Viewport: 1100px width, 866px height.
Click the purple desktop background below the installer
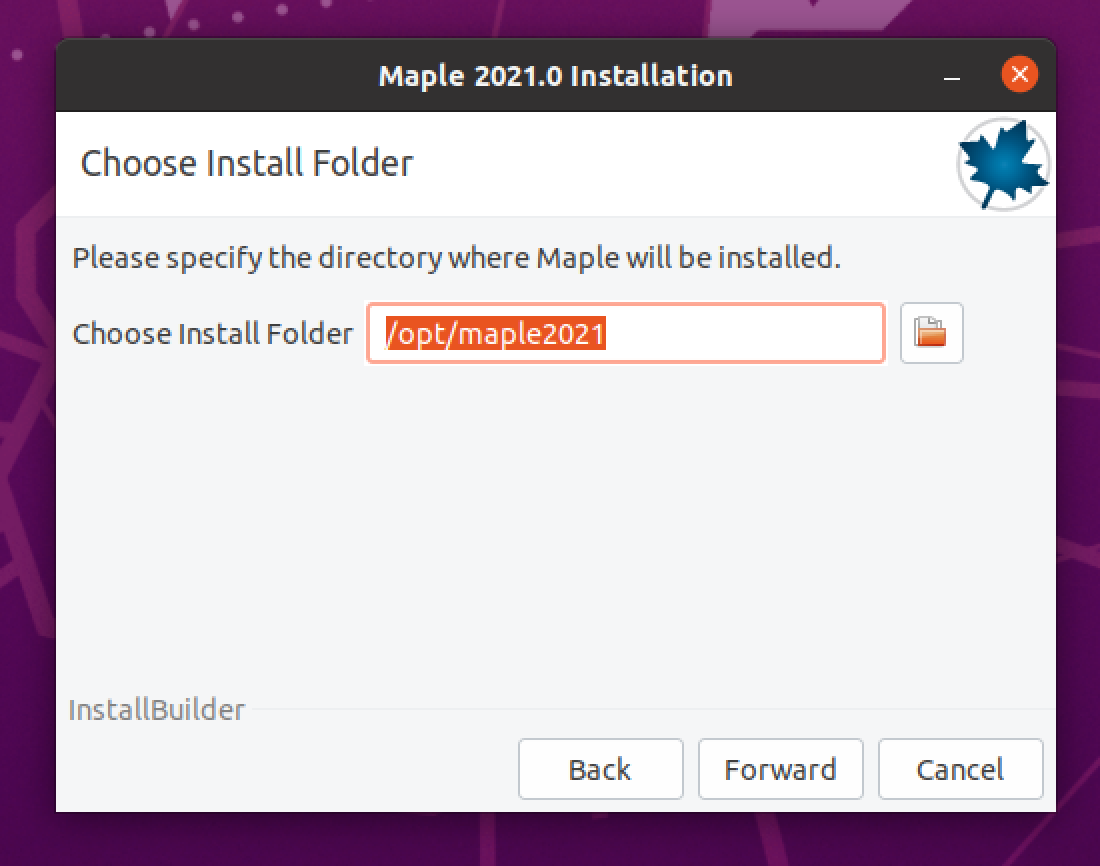pyautogui.click(x=550, y=840)
